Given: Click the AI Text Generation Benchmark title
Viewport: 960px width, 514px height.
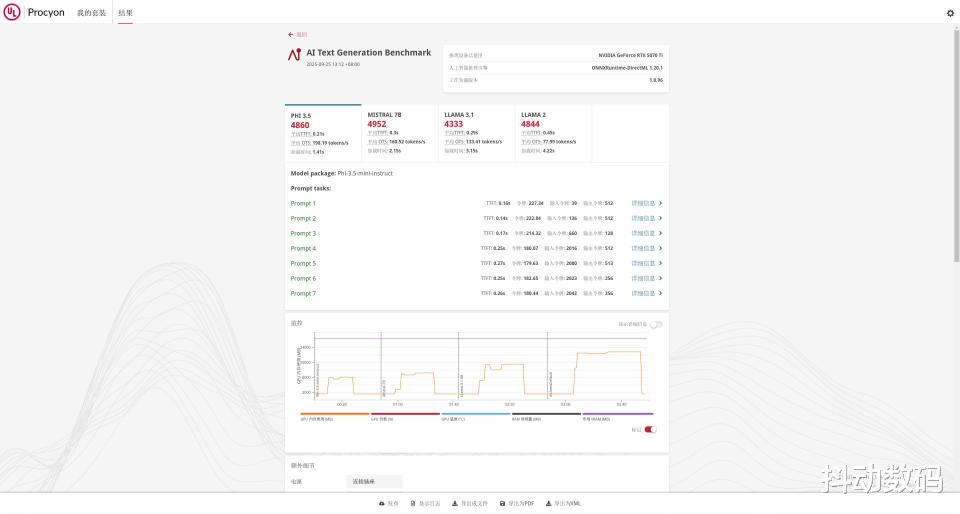Looking at the screenshot, I should coord(369,53).
